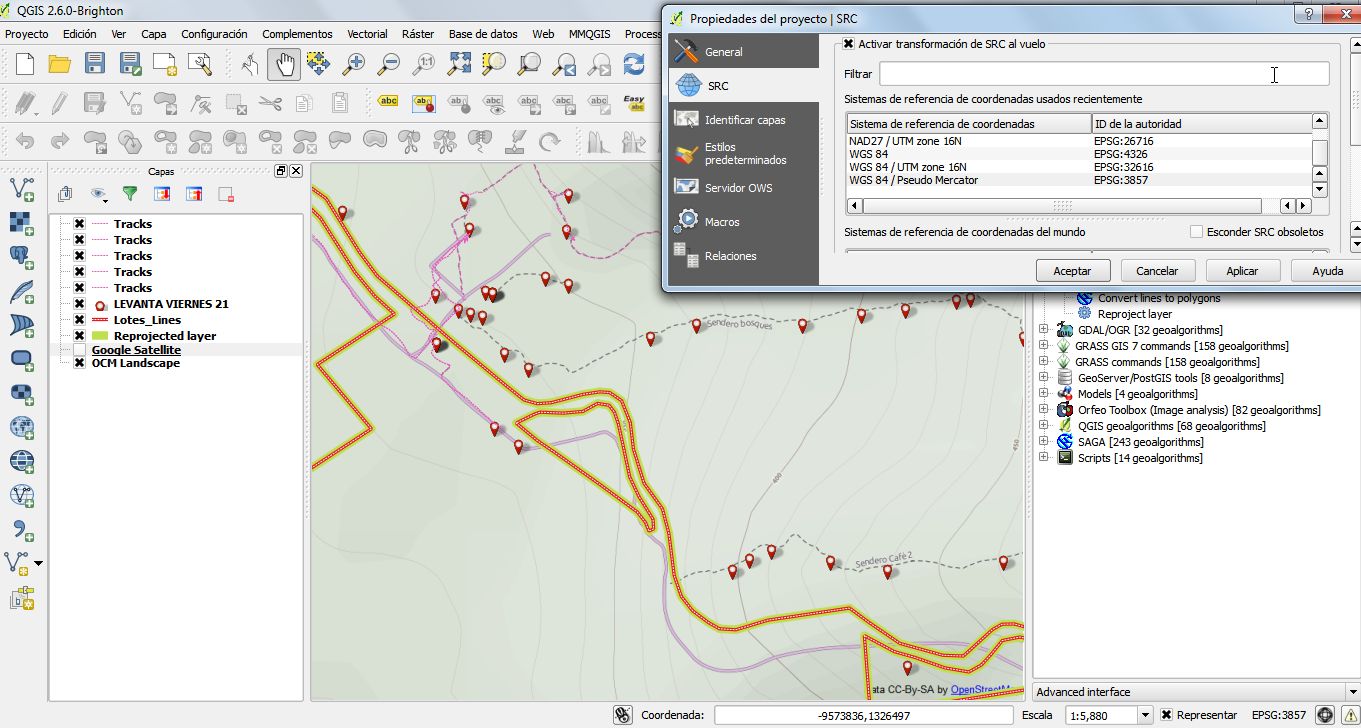Open the OpenStreetMap attribution link
Viewport: 1361px width, 728px height.
[x=979, y=690]
